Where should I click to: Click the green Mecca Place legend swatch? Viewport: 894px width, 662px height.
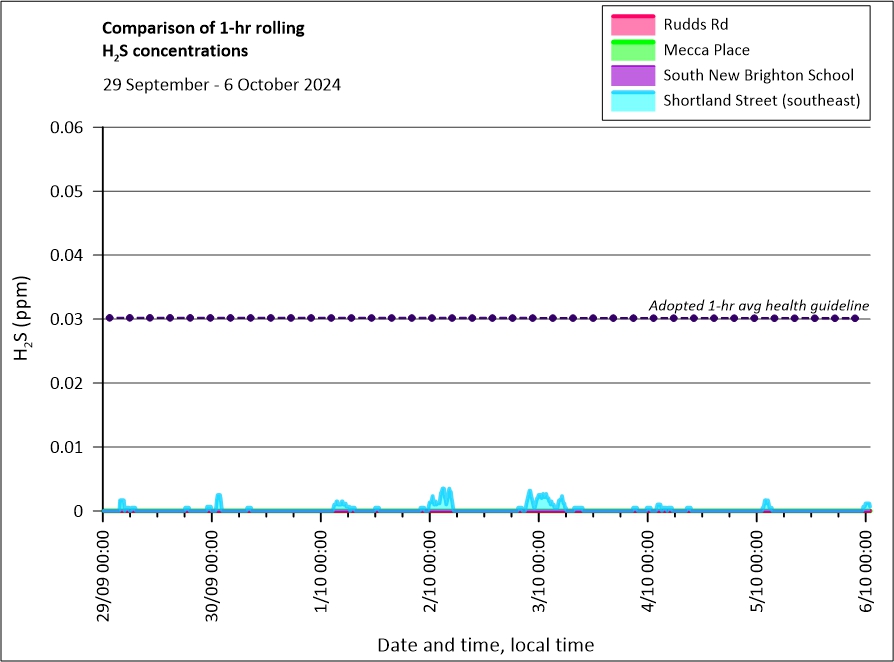click(x=630, y=50)
